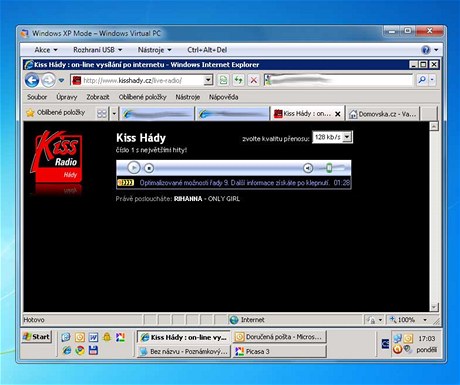Close the Kiss Hády tab
This screenshot has width=460, height=385.
point(338,114)
